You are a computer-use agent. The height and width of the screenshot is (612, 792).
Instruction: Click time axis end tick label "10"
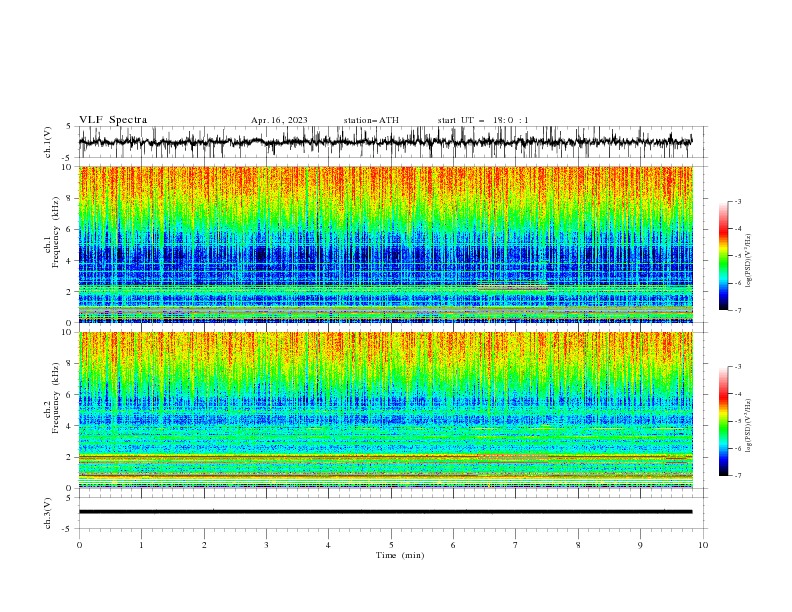703,545
